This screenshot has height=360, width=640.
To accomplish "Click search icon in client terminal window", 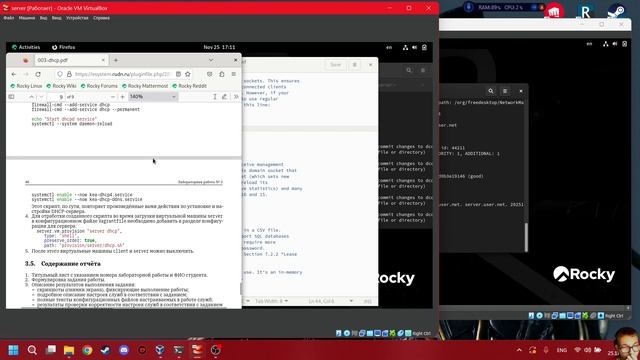I will 491,91.
